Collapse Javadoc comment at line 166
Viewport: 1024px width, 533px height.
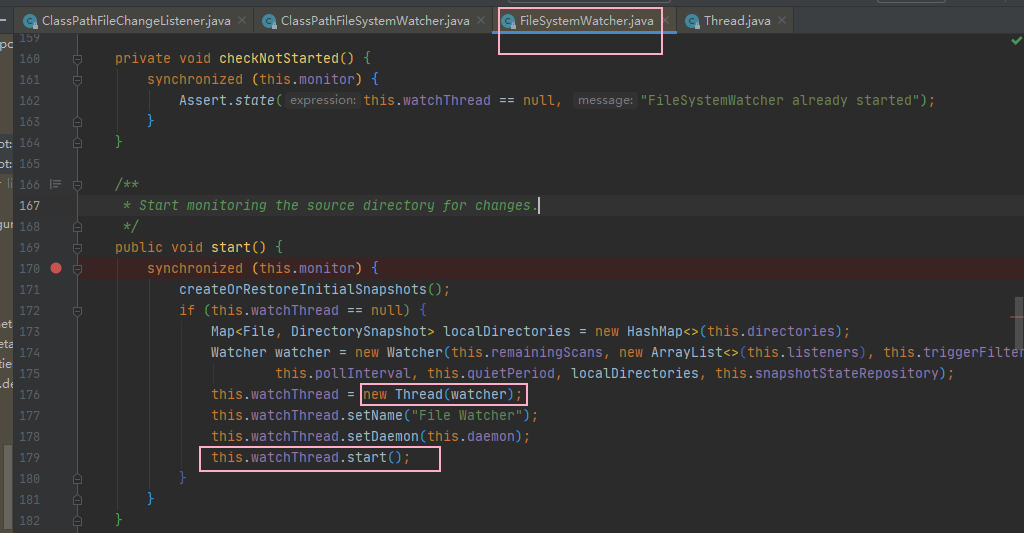click(78, 185)
